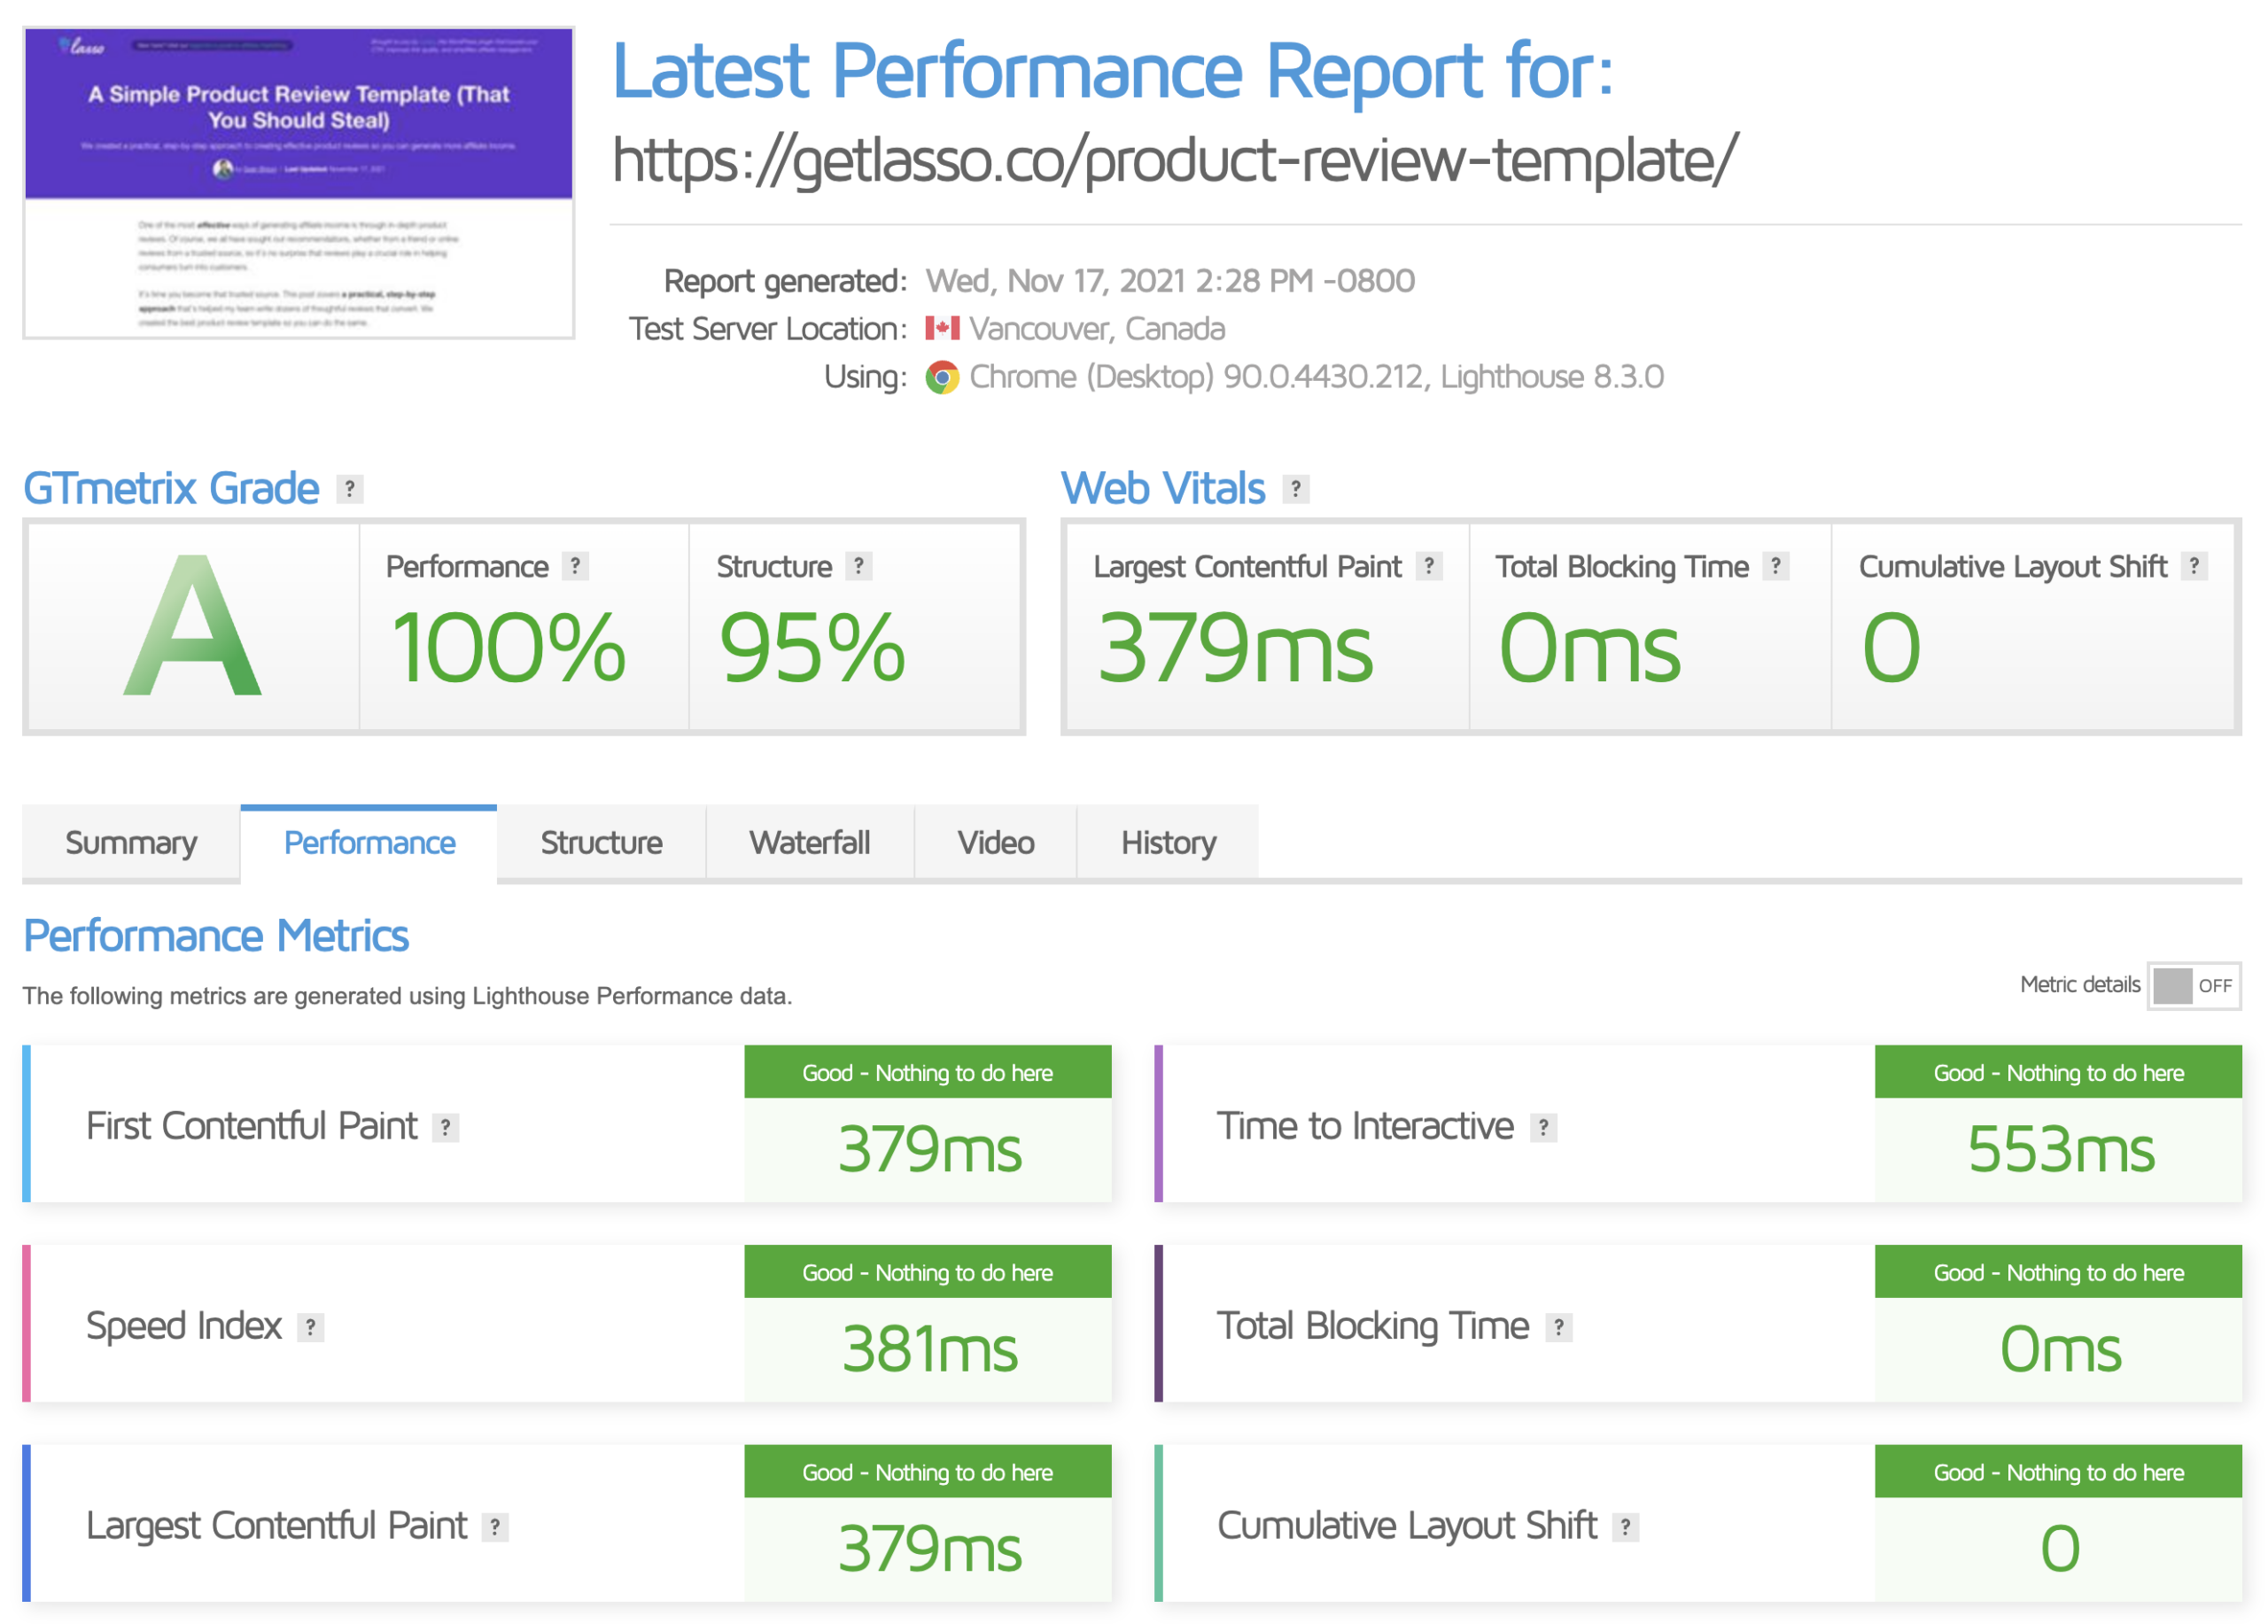Click help icon next to Web Vitals heading
This screenshot has width=2268, height=1624.
(x=1296, y=490)
